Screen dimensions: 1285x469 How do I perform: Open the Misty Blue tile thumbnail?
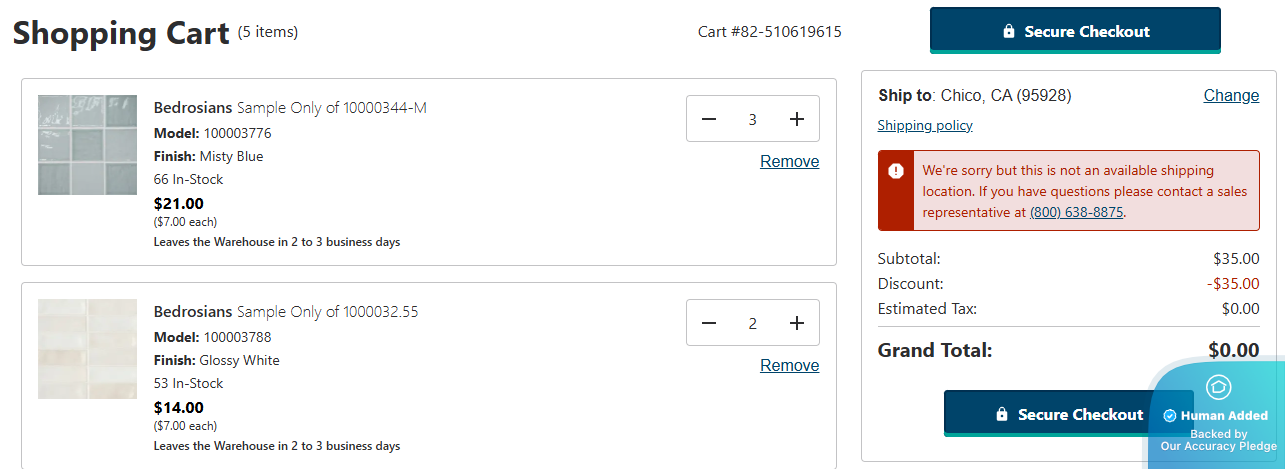87,145
